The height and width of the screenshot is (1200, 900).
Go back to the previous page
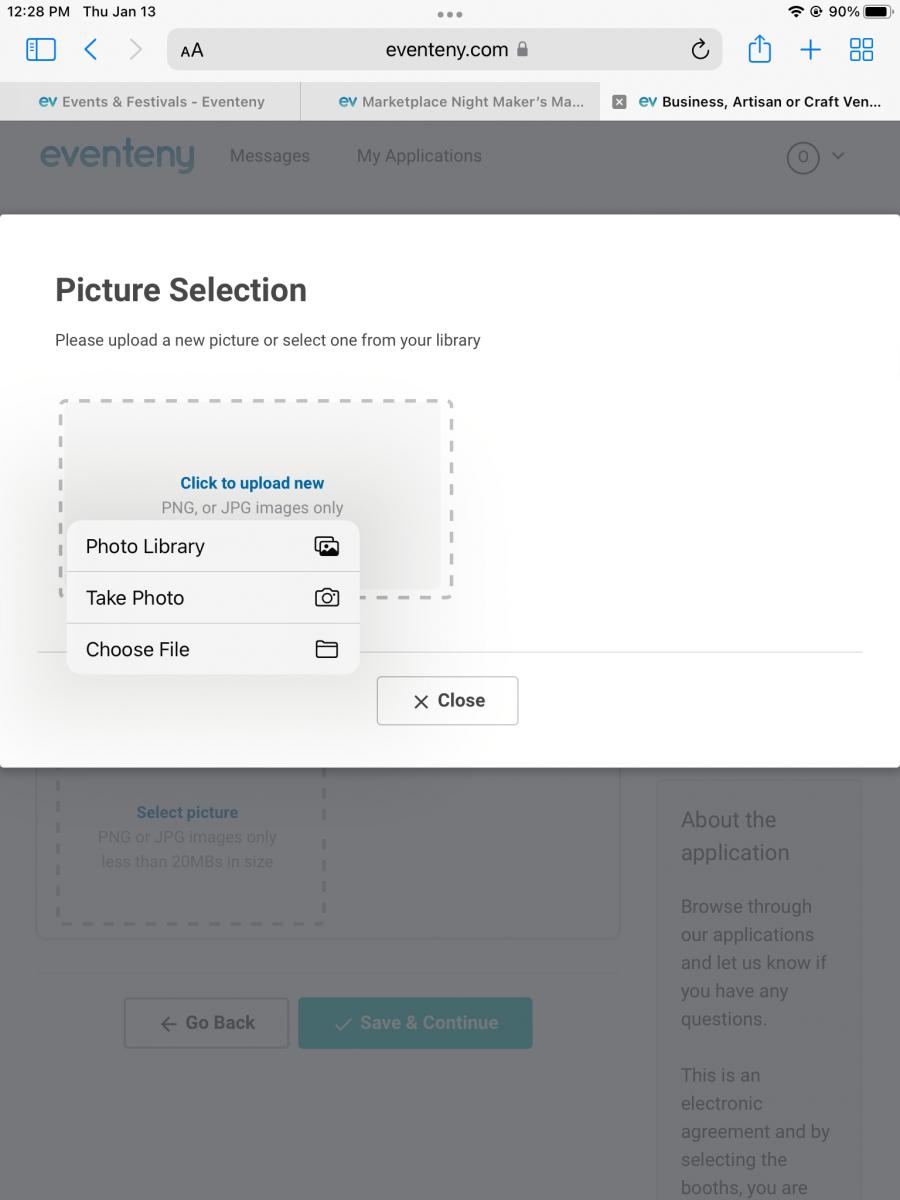pyautogui.click(x=90, y=49)
